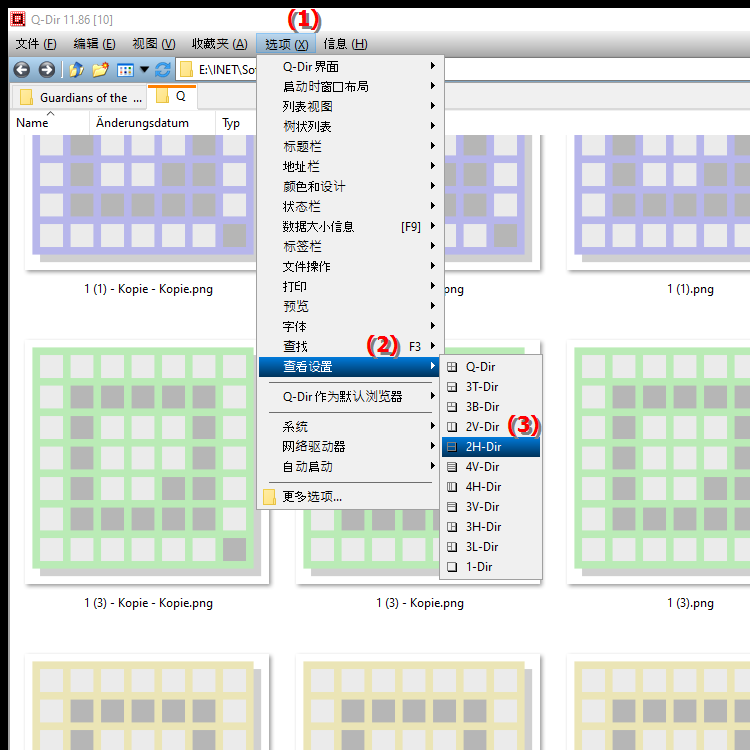The image size is (750, 750).
Task: Open the 收藏夹 (A) menu
Action: point(220,44)
